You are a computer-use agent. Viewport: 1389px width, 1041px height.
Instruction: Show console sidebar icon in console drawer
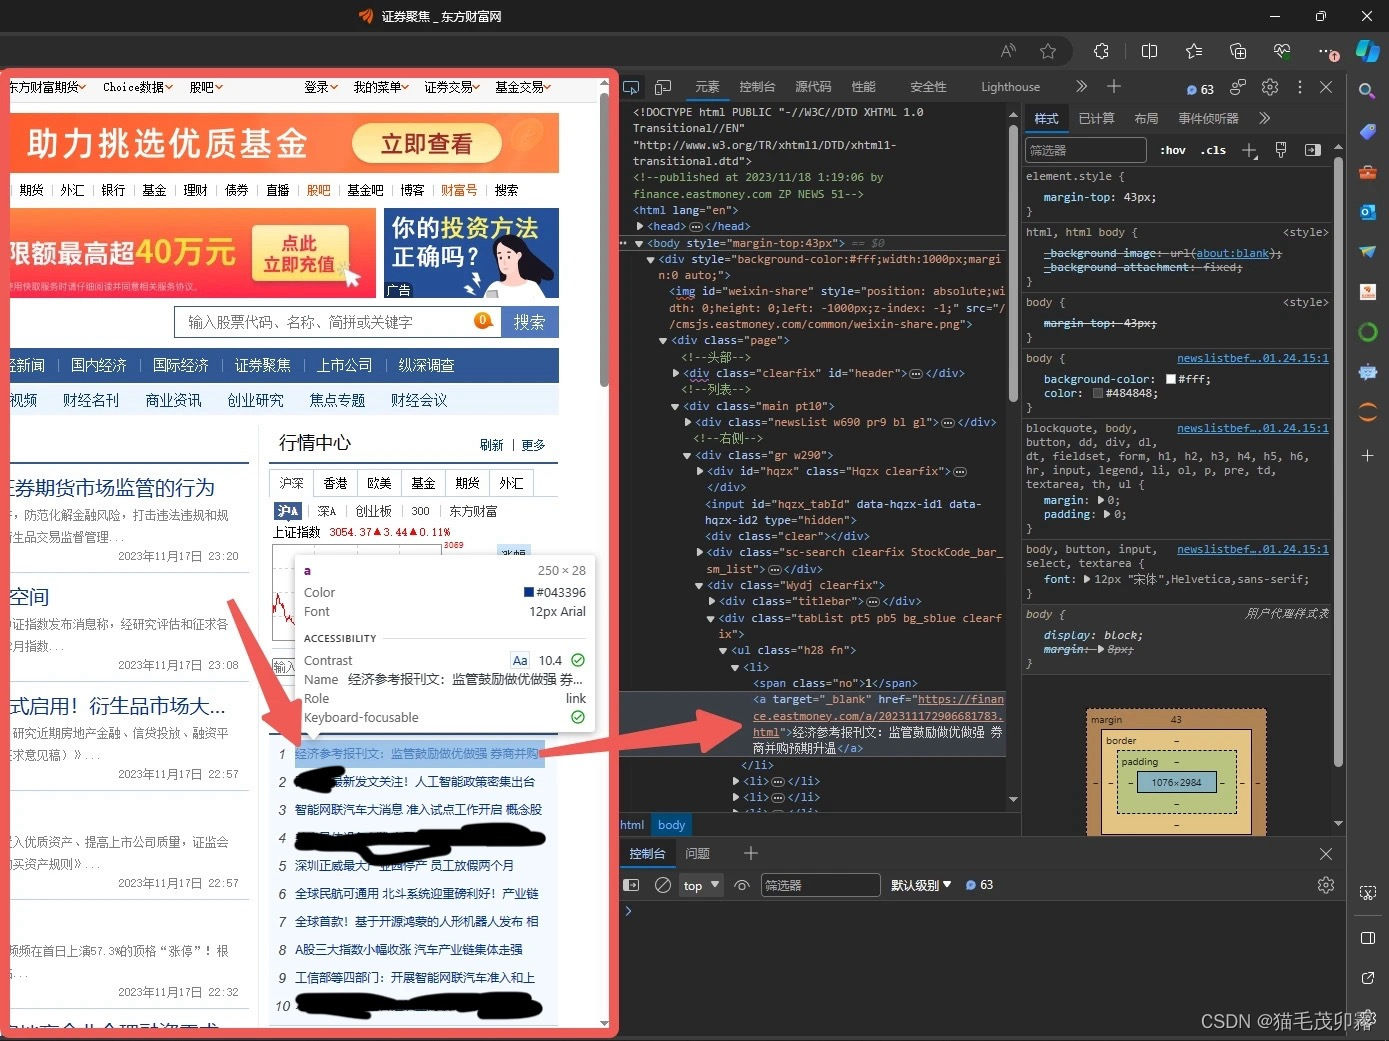pyautogui.click(x=631, y=885)
